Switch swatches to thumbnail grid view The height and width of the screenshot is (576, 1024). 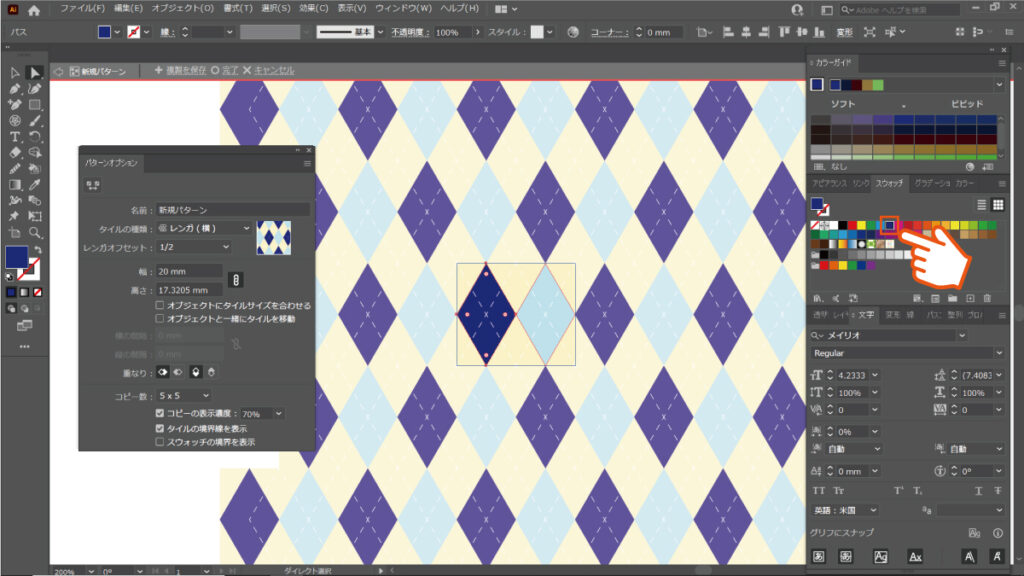point(998,205)
